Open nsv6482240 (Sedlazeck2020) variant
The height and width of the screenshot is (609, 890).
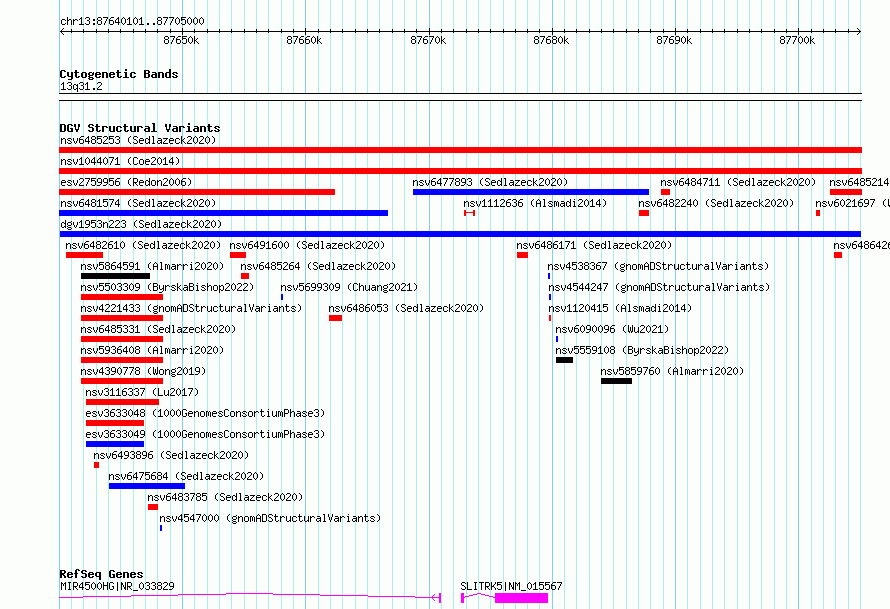716,203
